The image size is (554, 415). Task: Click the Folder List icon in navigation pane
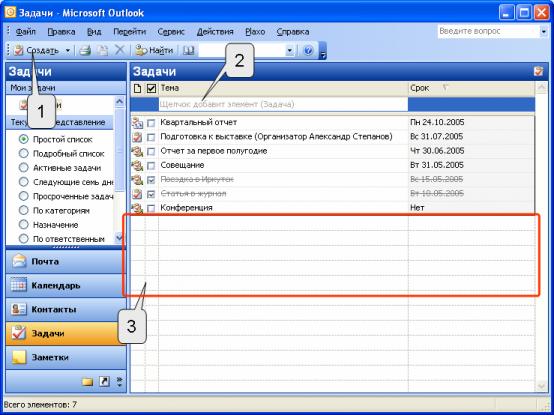(88, 381)
